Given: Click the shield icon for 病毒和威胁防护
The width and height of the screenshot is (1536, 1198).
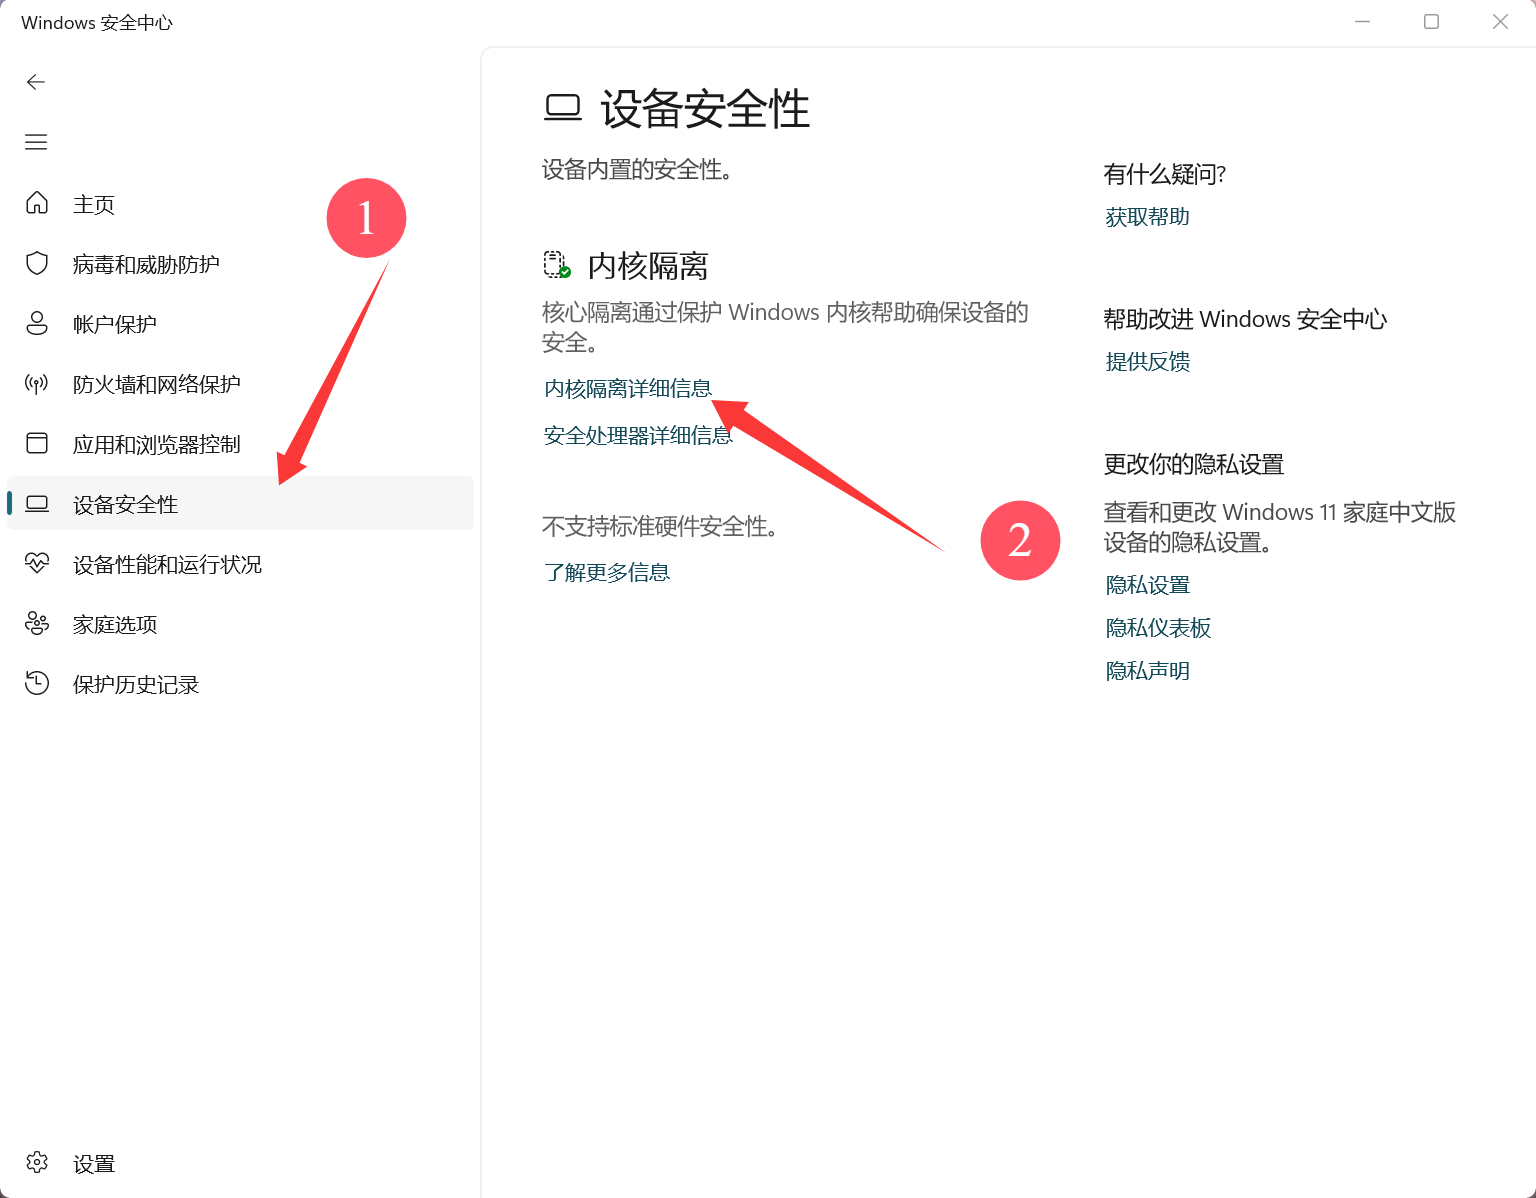Looking at the screenshot, I should (37, 263).
